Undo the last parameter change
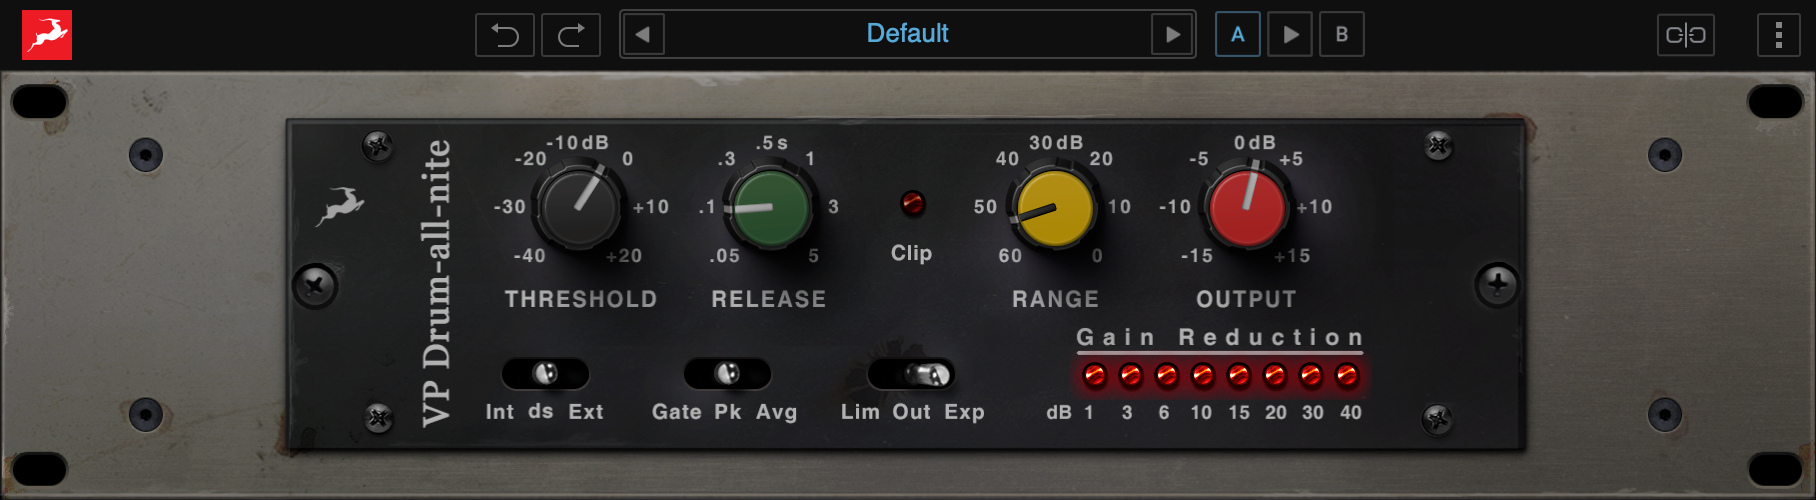The width and height of the screenshot is (1816, 500). (505, 35)
